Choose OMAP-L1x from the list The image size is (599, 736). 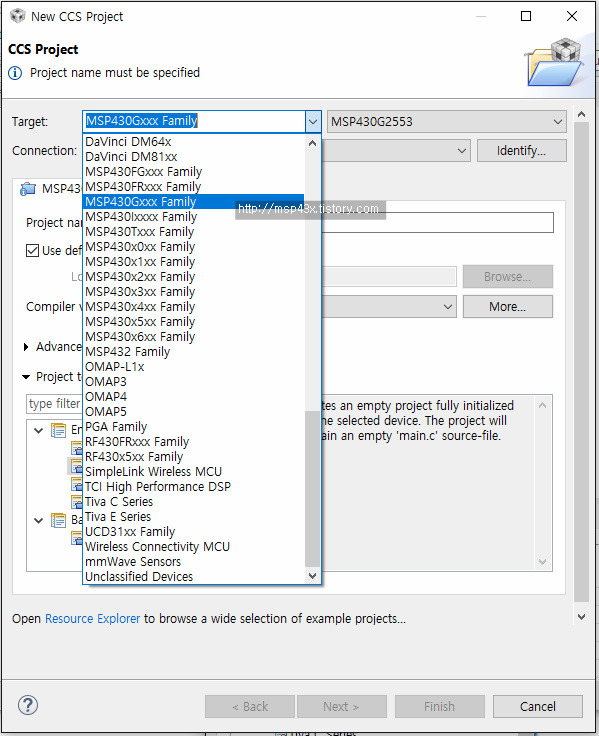tap(193, 367)
